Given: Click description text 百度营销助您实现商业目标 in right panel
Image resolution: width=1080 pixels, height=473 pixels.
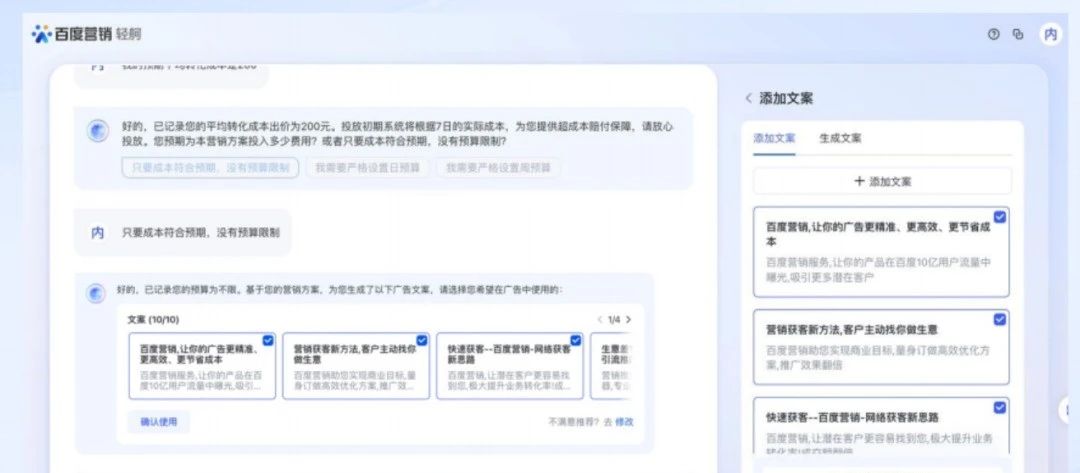Looking at the screenshot, I should (x=879, y=357).
